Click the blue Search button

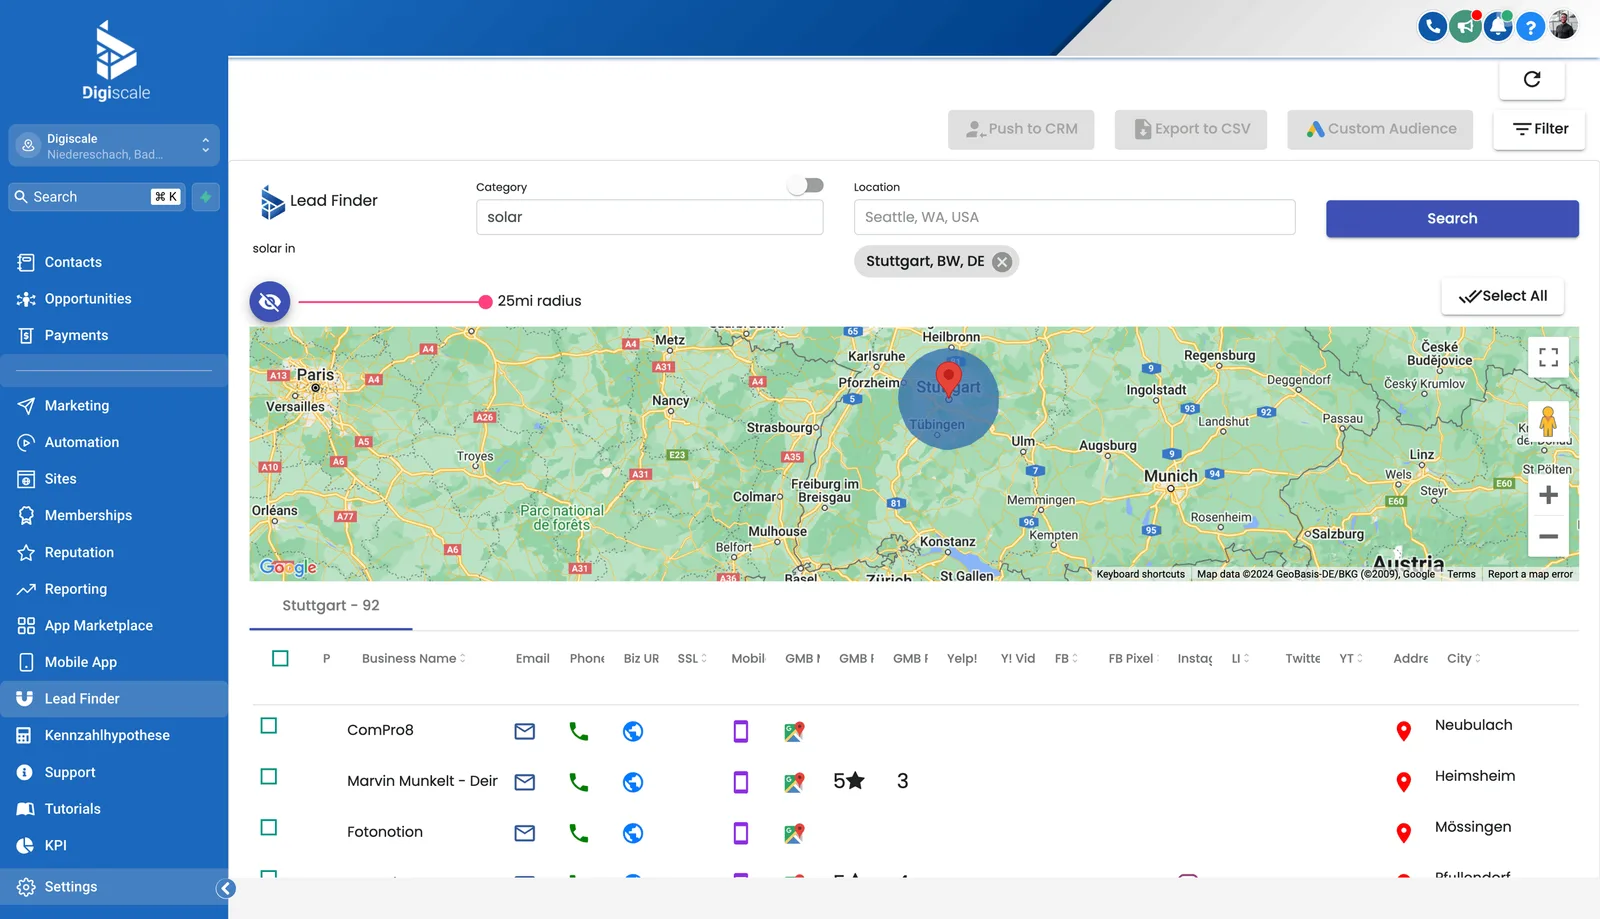[x=1452, y=219]
